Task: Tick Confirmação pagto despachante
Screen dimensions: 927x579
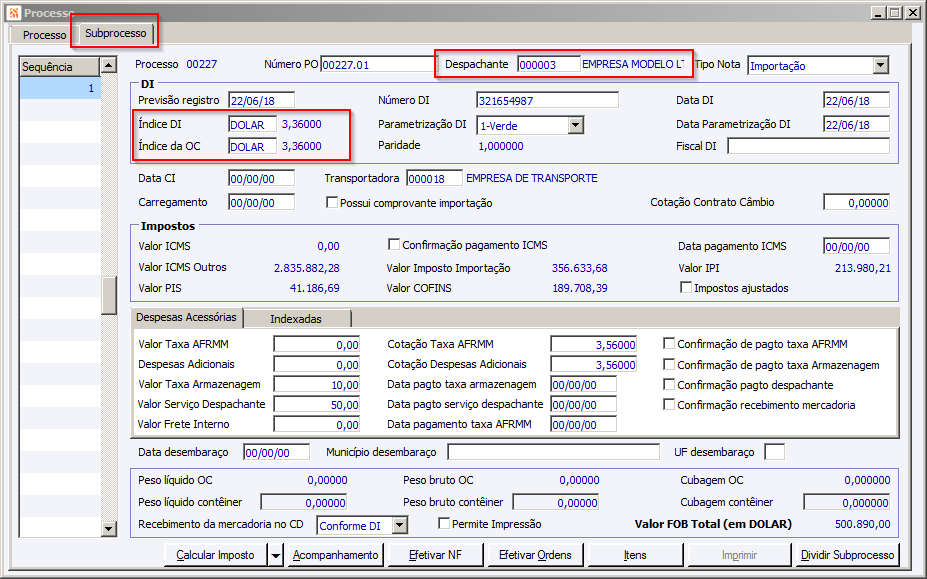Action: coord(669,384)
